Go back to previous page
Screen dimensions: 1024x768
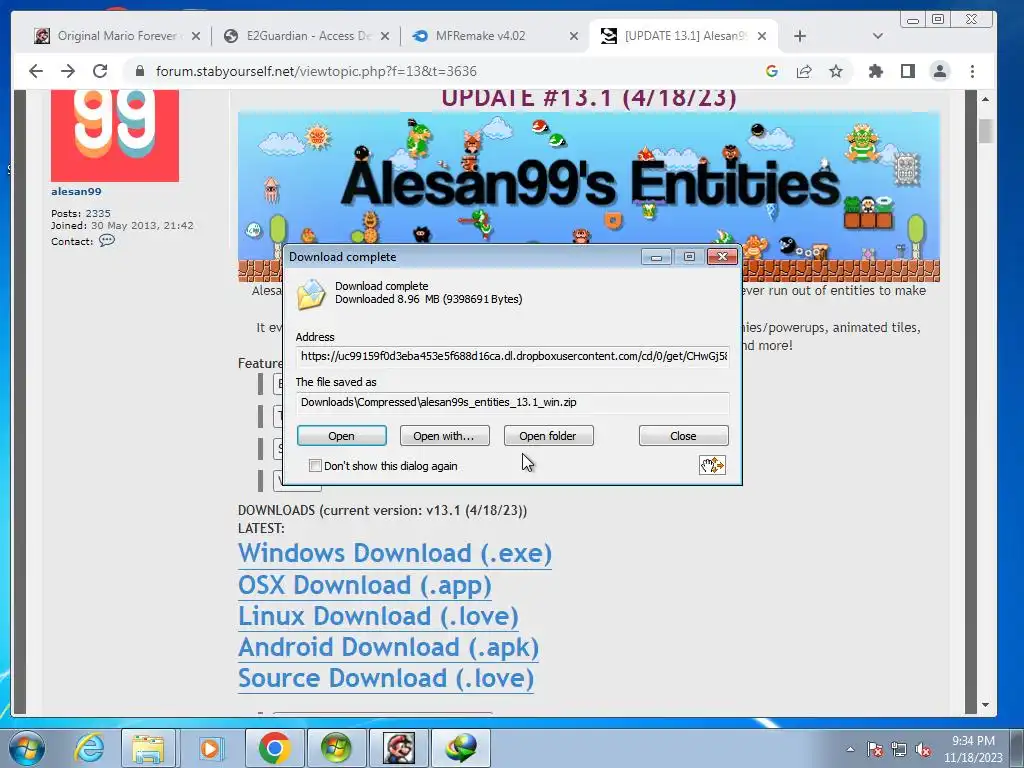36,71
